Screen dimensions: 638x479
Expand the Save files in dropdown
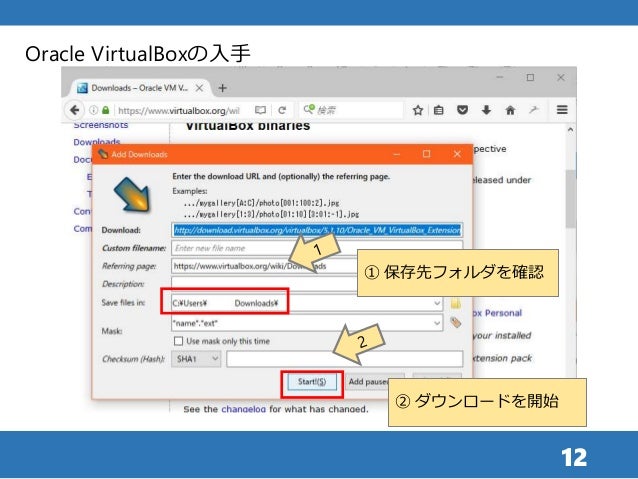click(437, 303)
